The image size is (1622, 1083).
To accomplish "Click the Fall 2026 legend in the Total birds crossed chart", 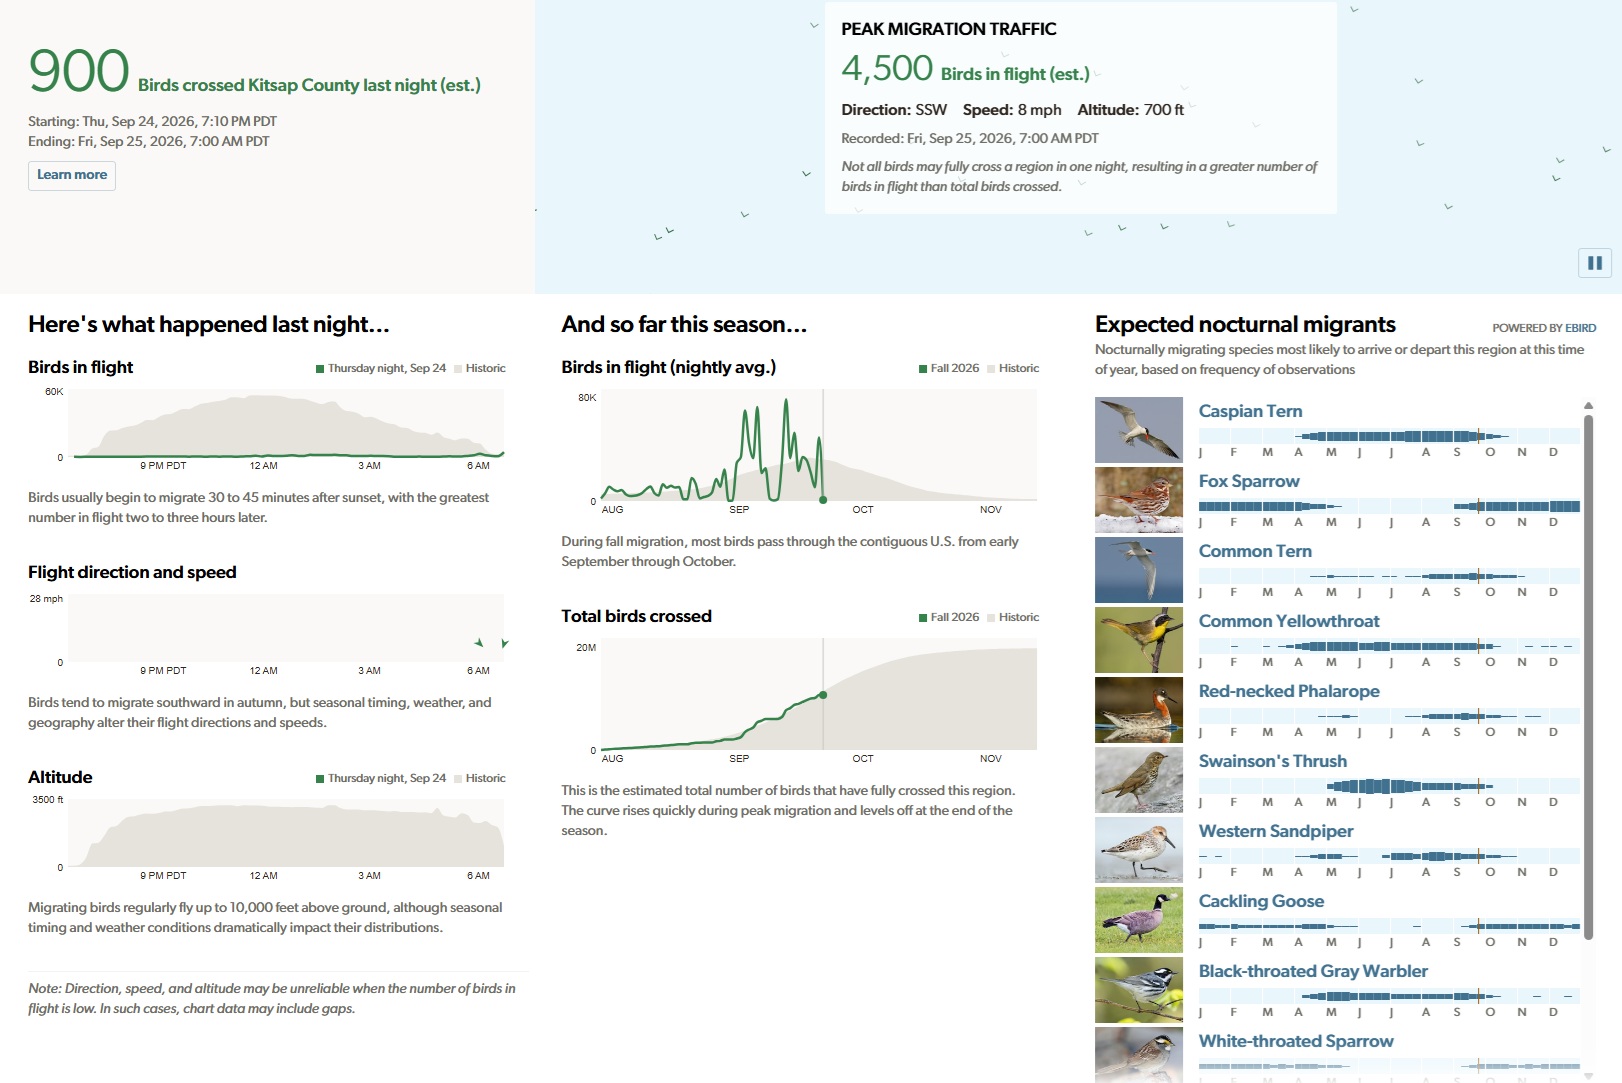I will (x=949, y=617).
